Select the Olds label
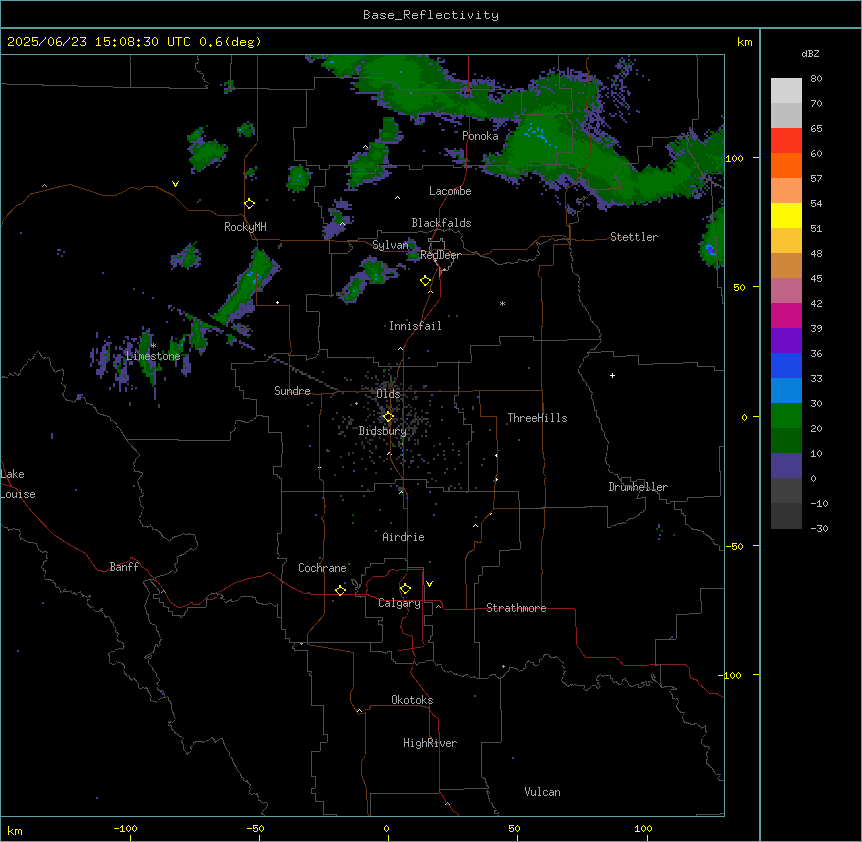Screen dimensions: 862x842 [x=388, y=394]
